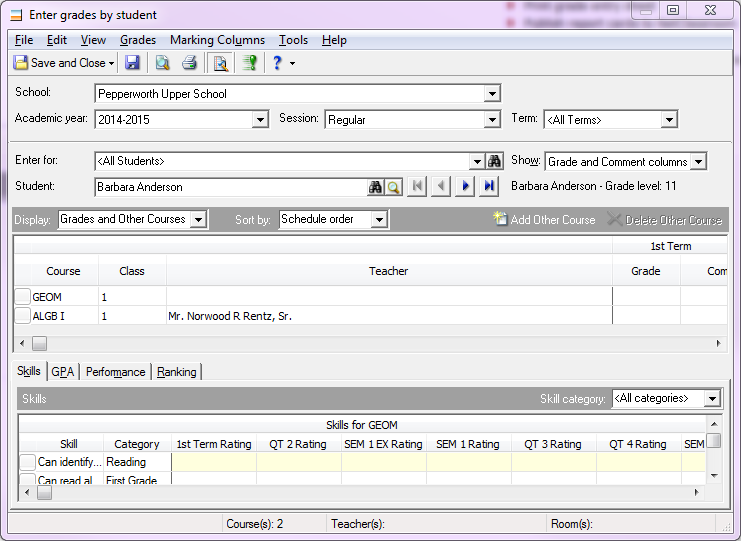Click the QT 2 Rating column header
The width and height of the screenshot is (741, 541).
(x=298, y=444)
